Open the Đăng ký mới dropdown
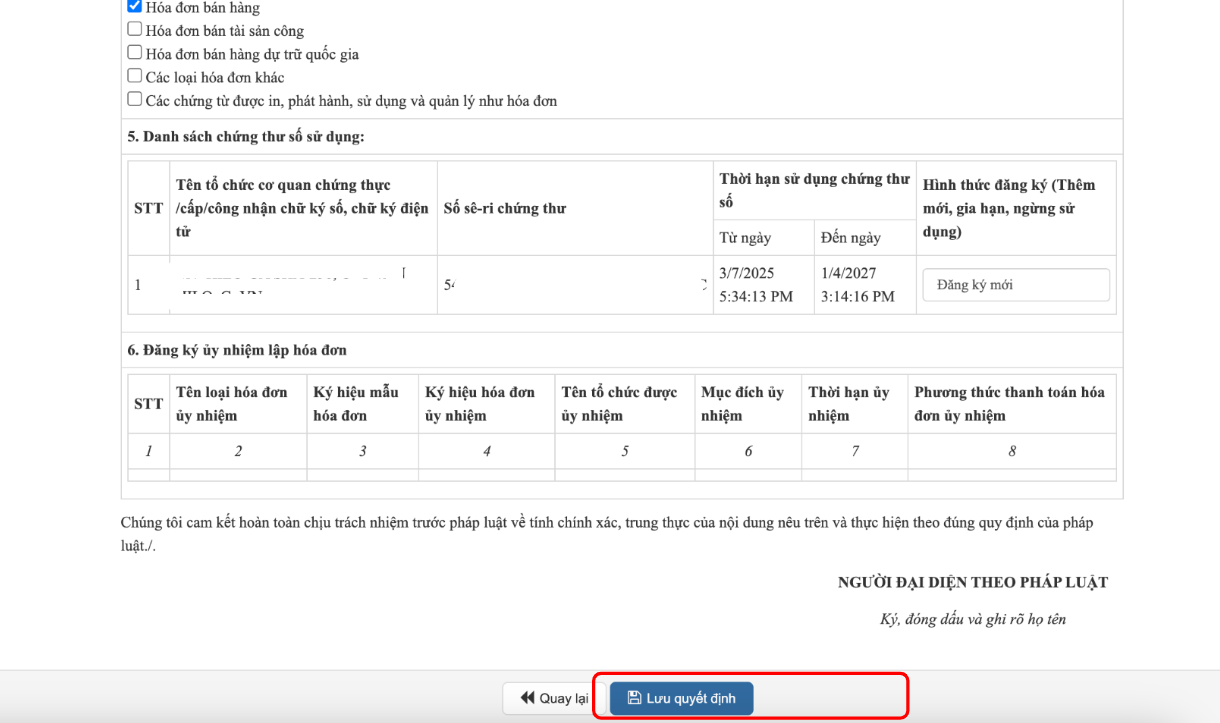This screenshot has width=1220, height=723. click(1015, 285)
